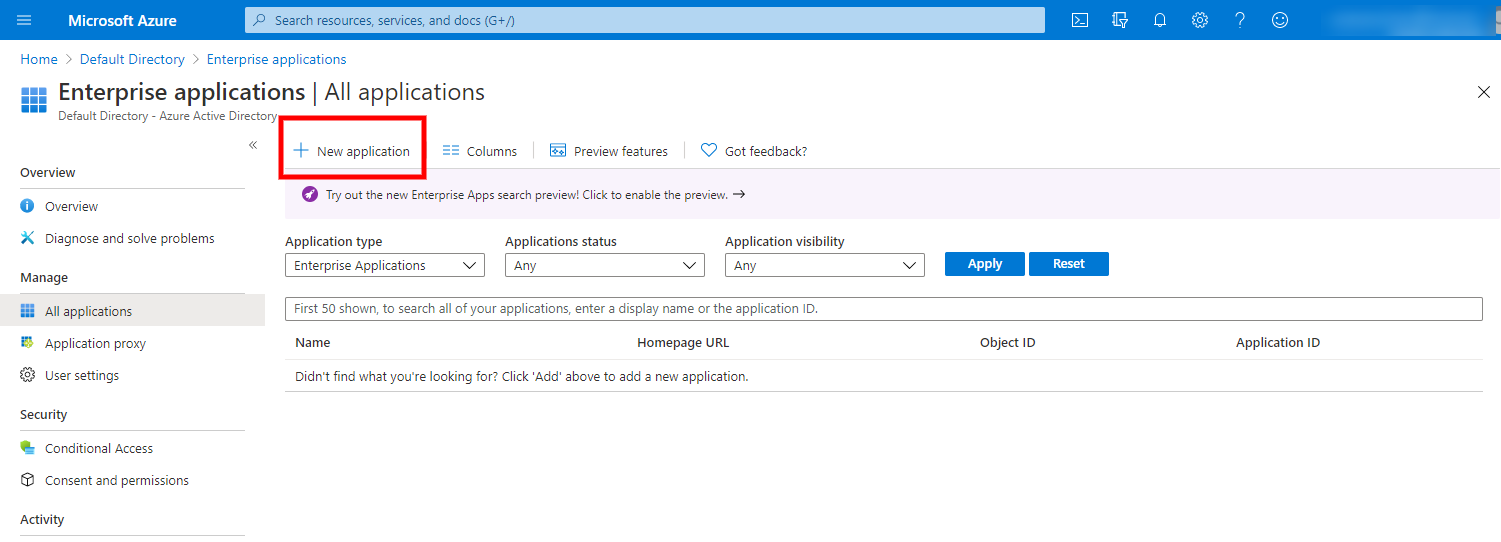
Task: Collapse the sidebar with the double chevron
Action: 253,145
